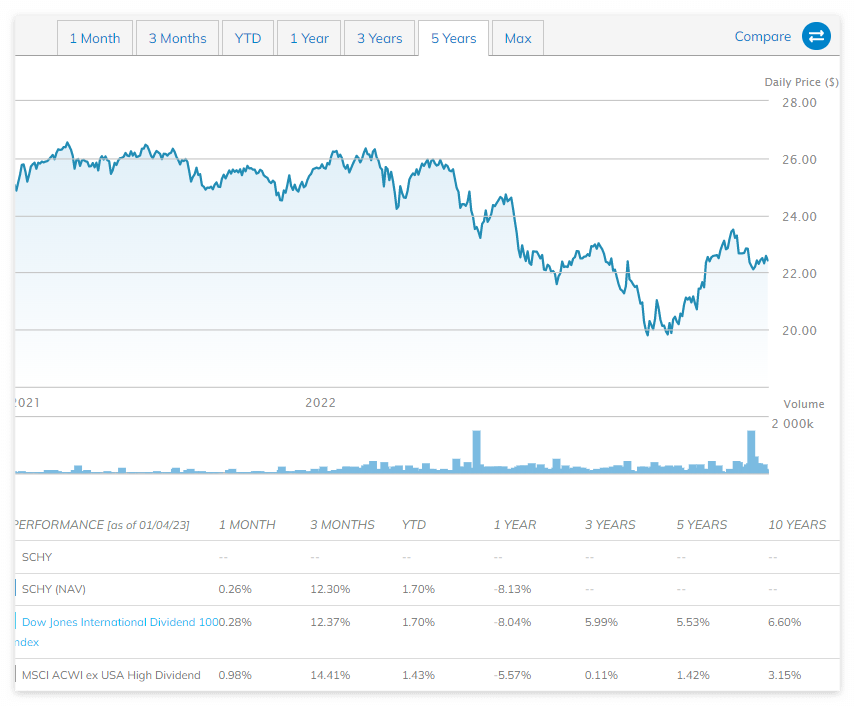
Task: Show the Max time range tab
Action: [517, 38]
